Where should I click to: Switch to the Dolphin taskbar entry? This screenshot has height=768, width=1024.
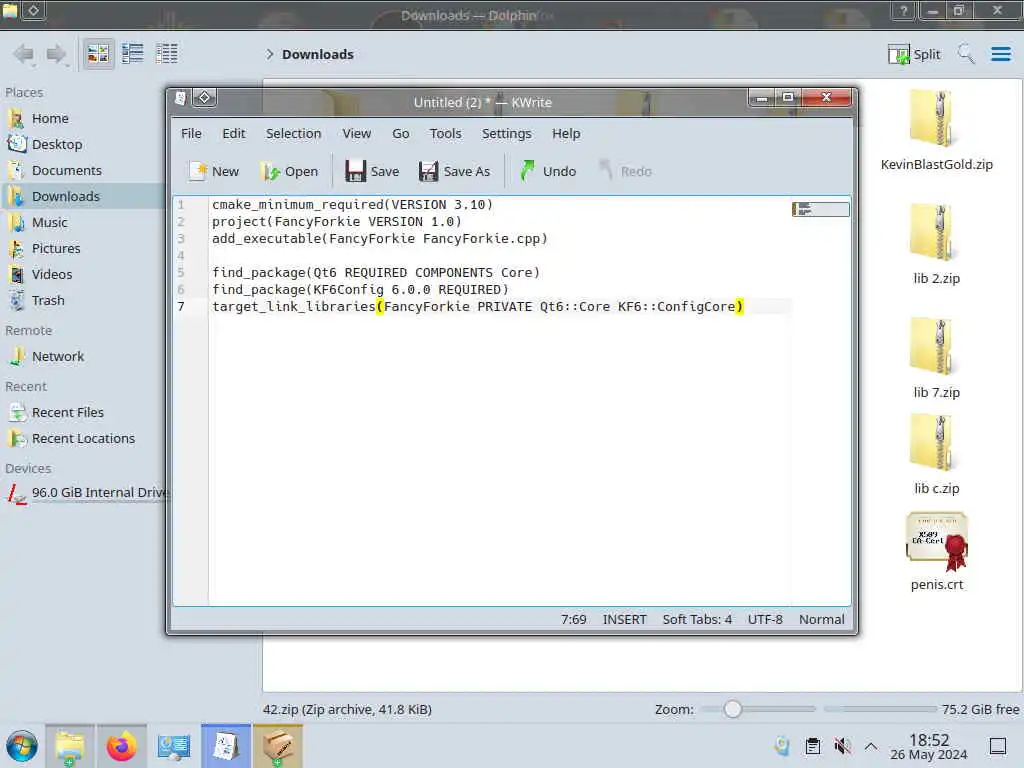point(70,746)
